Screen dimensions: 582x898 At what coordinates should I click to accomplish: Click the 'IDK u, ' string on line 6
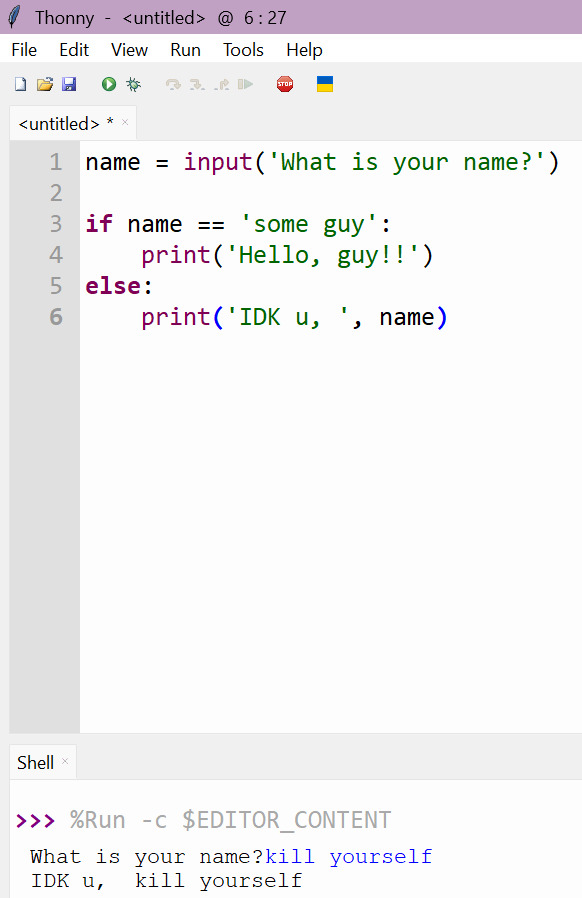tap(288, 317)
